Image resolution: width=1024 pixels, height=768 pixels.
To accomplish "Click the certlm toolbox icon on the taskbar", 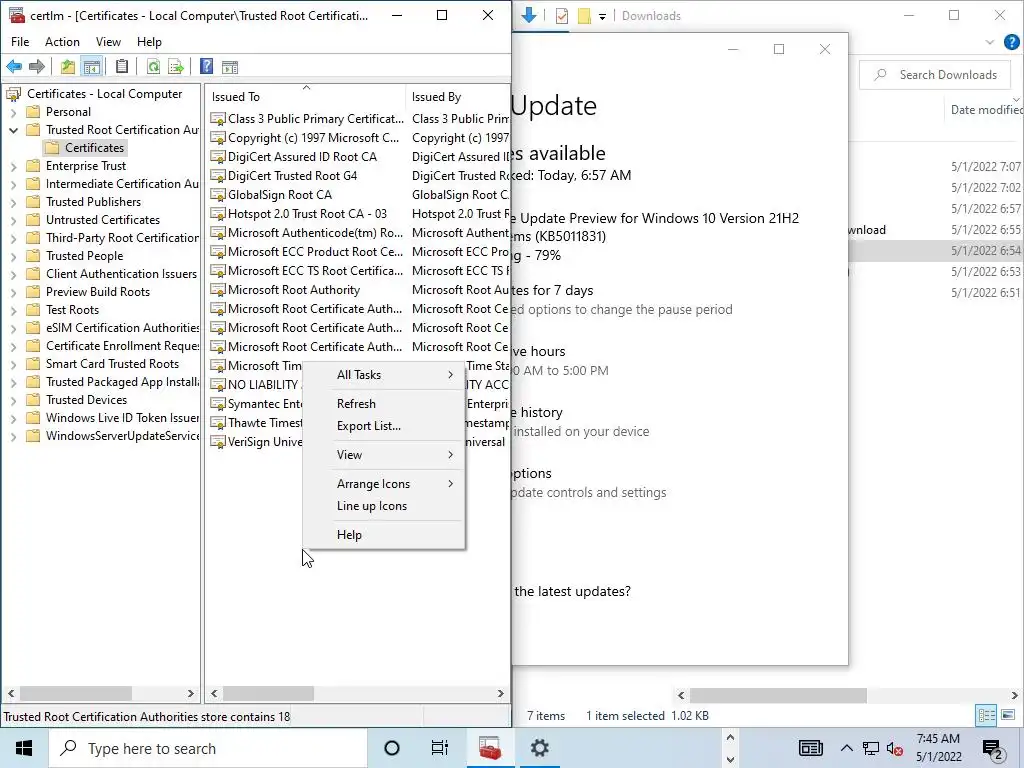I will click(x=489, y=748).
